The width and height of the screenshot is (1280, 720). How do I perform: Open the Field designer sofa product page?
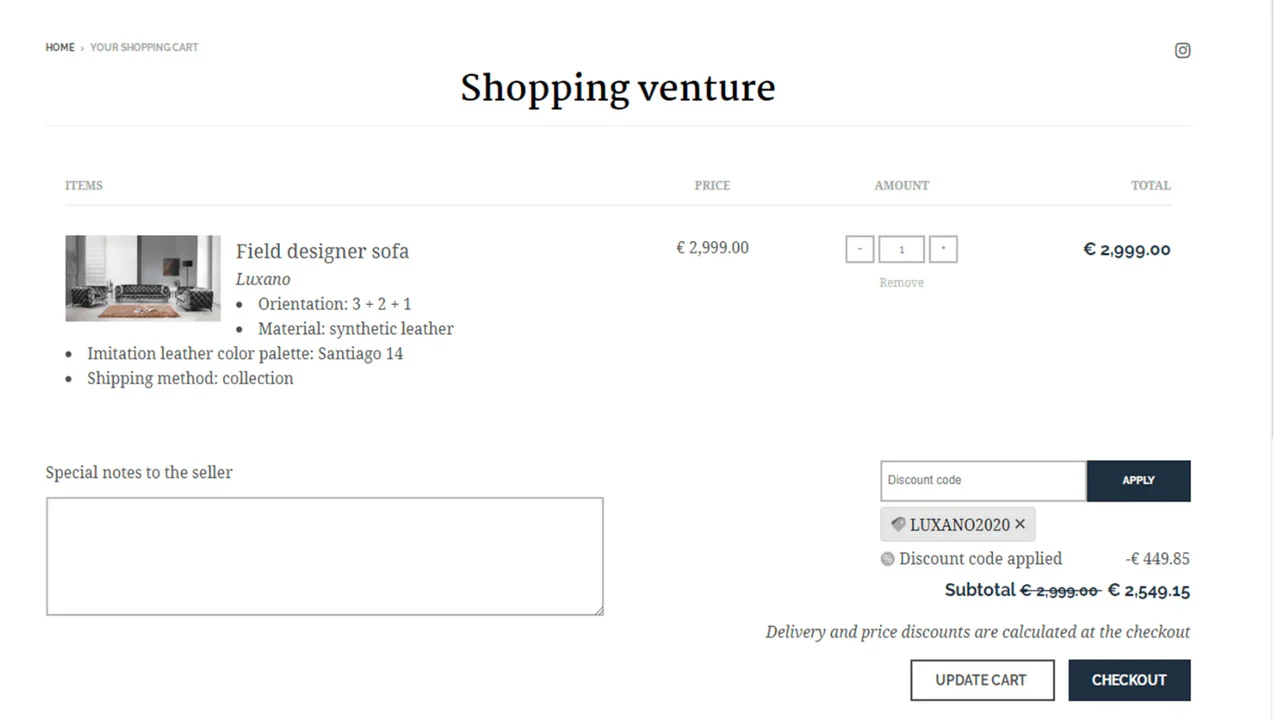(322, 251)
